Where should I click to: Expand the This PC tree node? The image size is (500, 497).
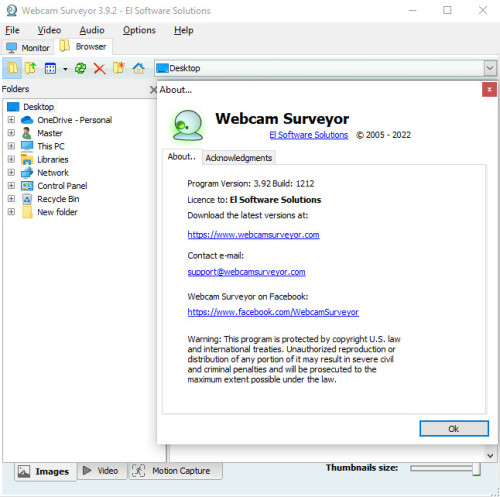11,146
